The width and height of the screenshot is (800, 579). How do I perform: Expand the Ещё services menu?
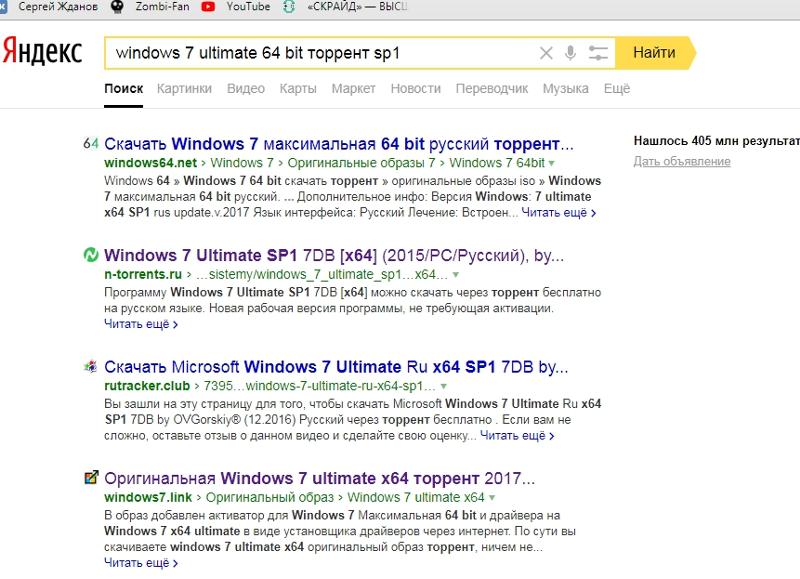(617, 89)
